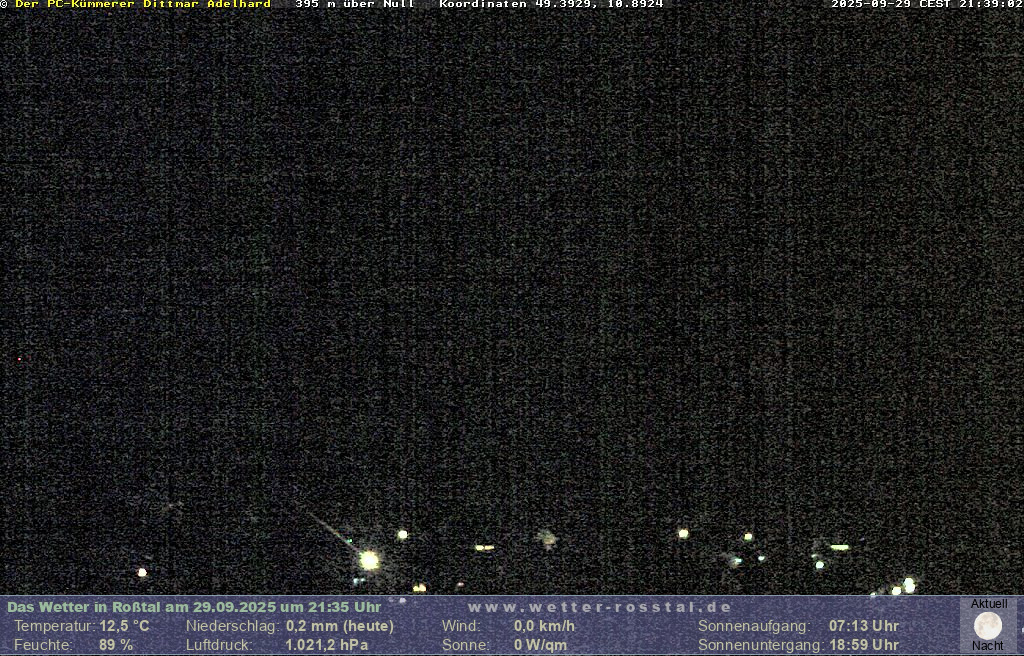The image size is (1024, 656).
Task: Click 'Der PC-Kümmerer Dittmar Adelhard' credit text
Action: 143,4
